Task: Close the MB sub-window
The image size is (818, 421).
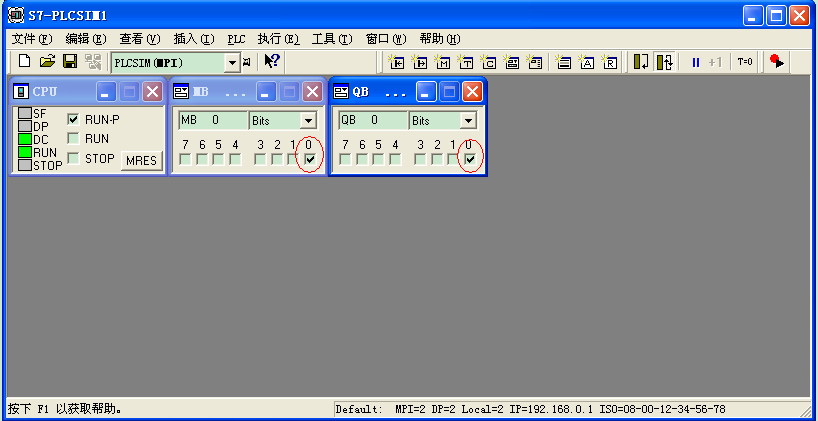Action: pos(312,92)
